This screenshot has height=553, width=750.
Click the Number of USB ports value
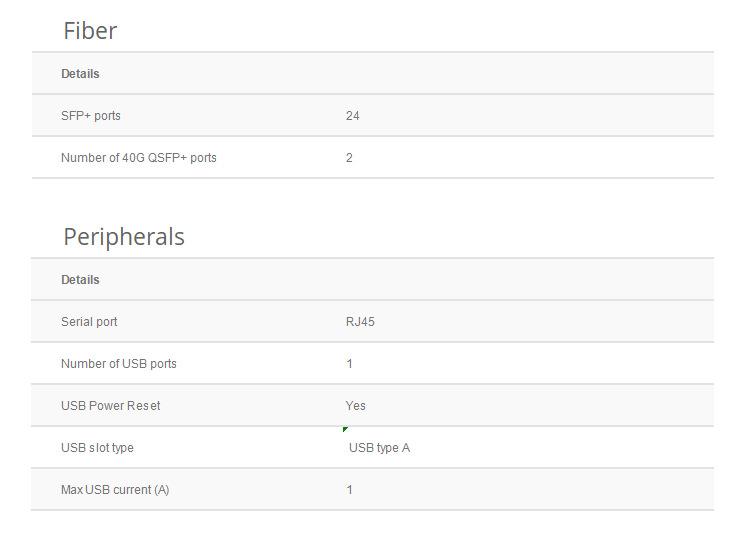[x=350, y=364]
